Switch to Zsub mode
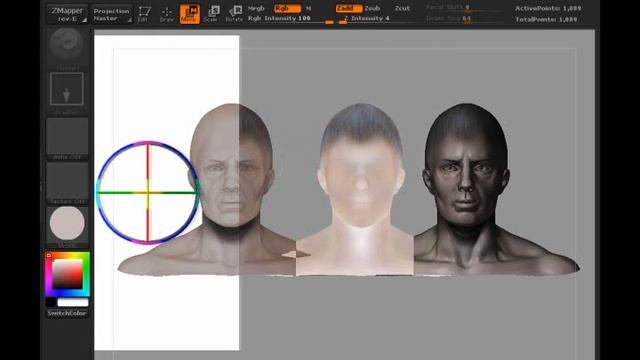640x360 pixels. pyautogui.click(x=372, y=8)
